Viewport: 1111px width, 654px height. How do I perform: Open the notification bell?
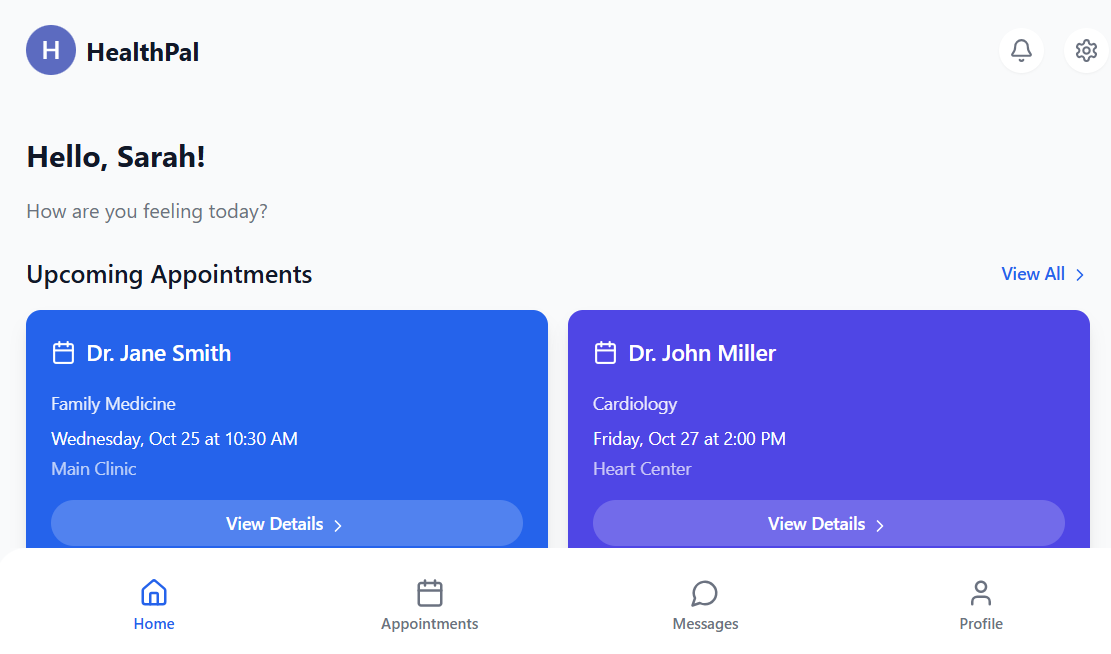click(x=1021, y=50)
